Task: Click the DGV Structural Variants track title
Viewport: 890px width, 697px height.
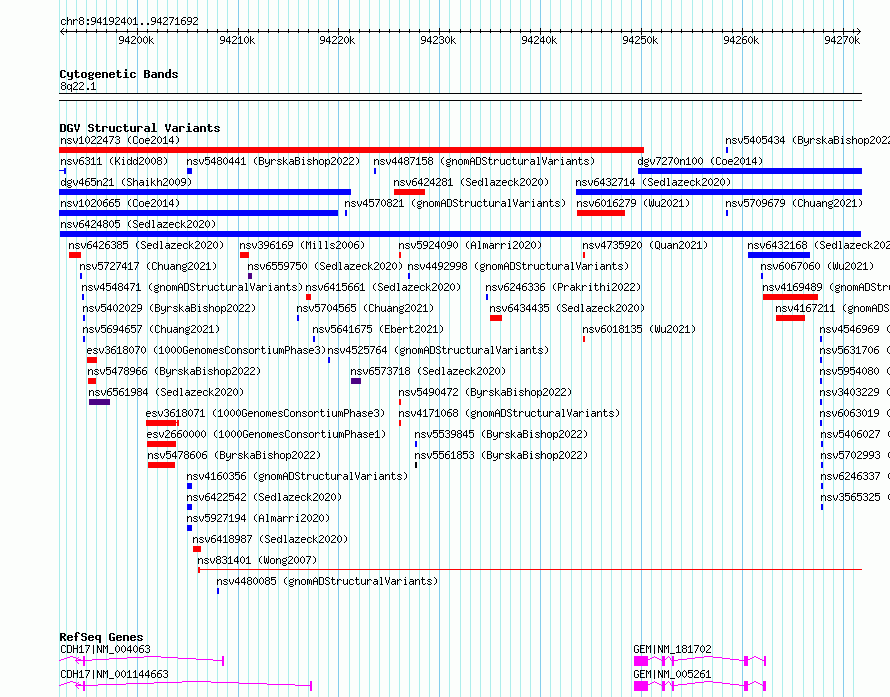Action: 140,128
